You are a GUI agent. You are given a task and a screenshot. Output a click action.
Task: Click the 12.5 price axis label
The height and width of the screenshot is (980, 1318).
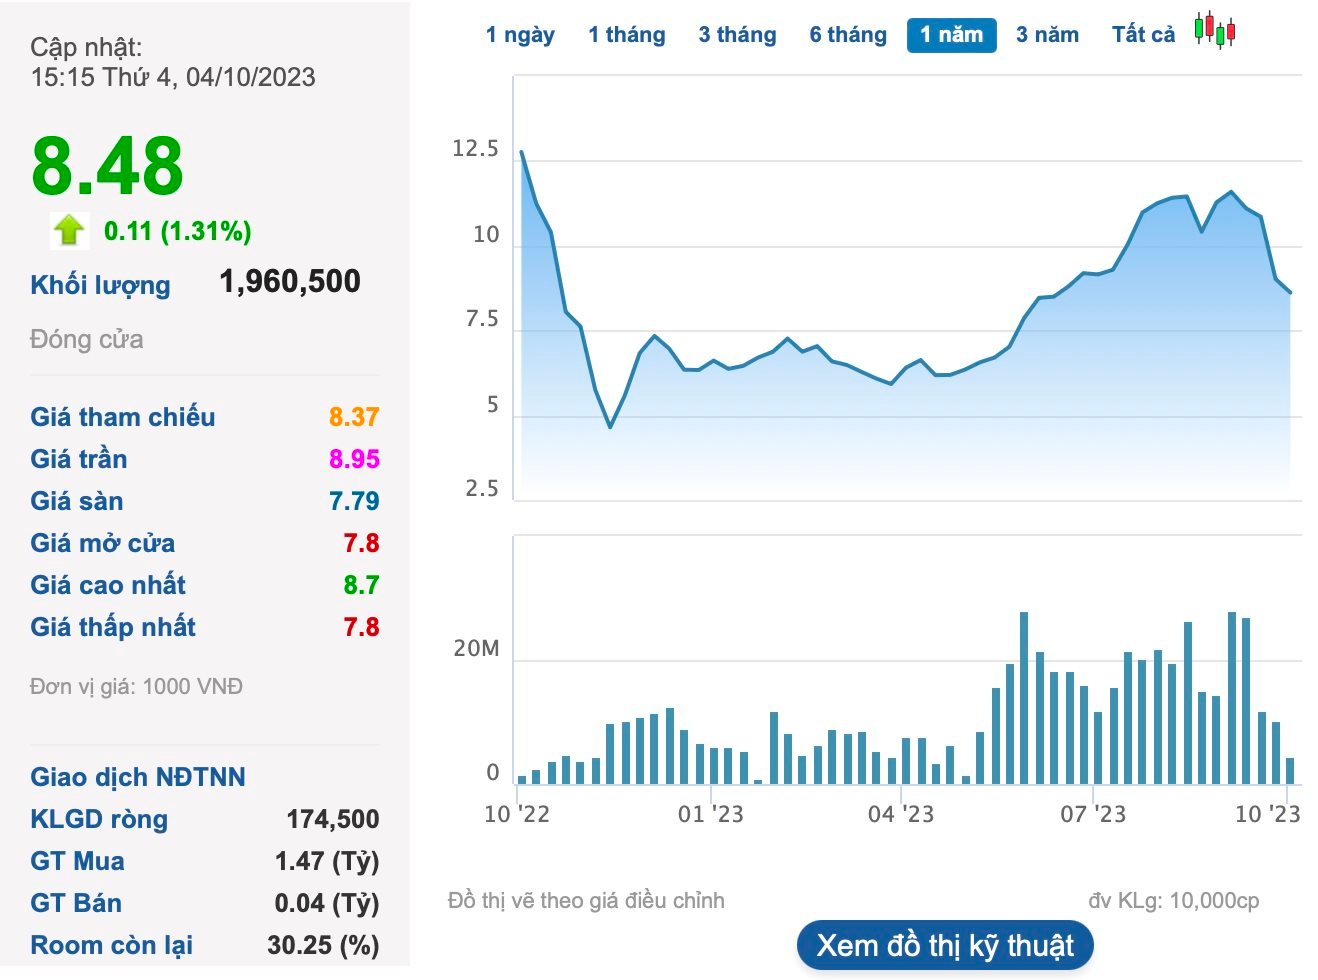click(475, 149)
